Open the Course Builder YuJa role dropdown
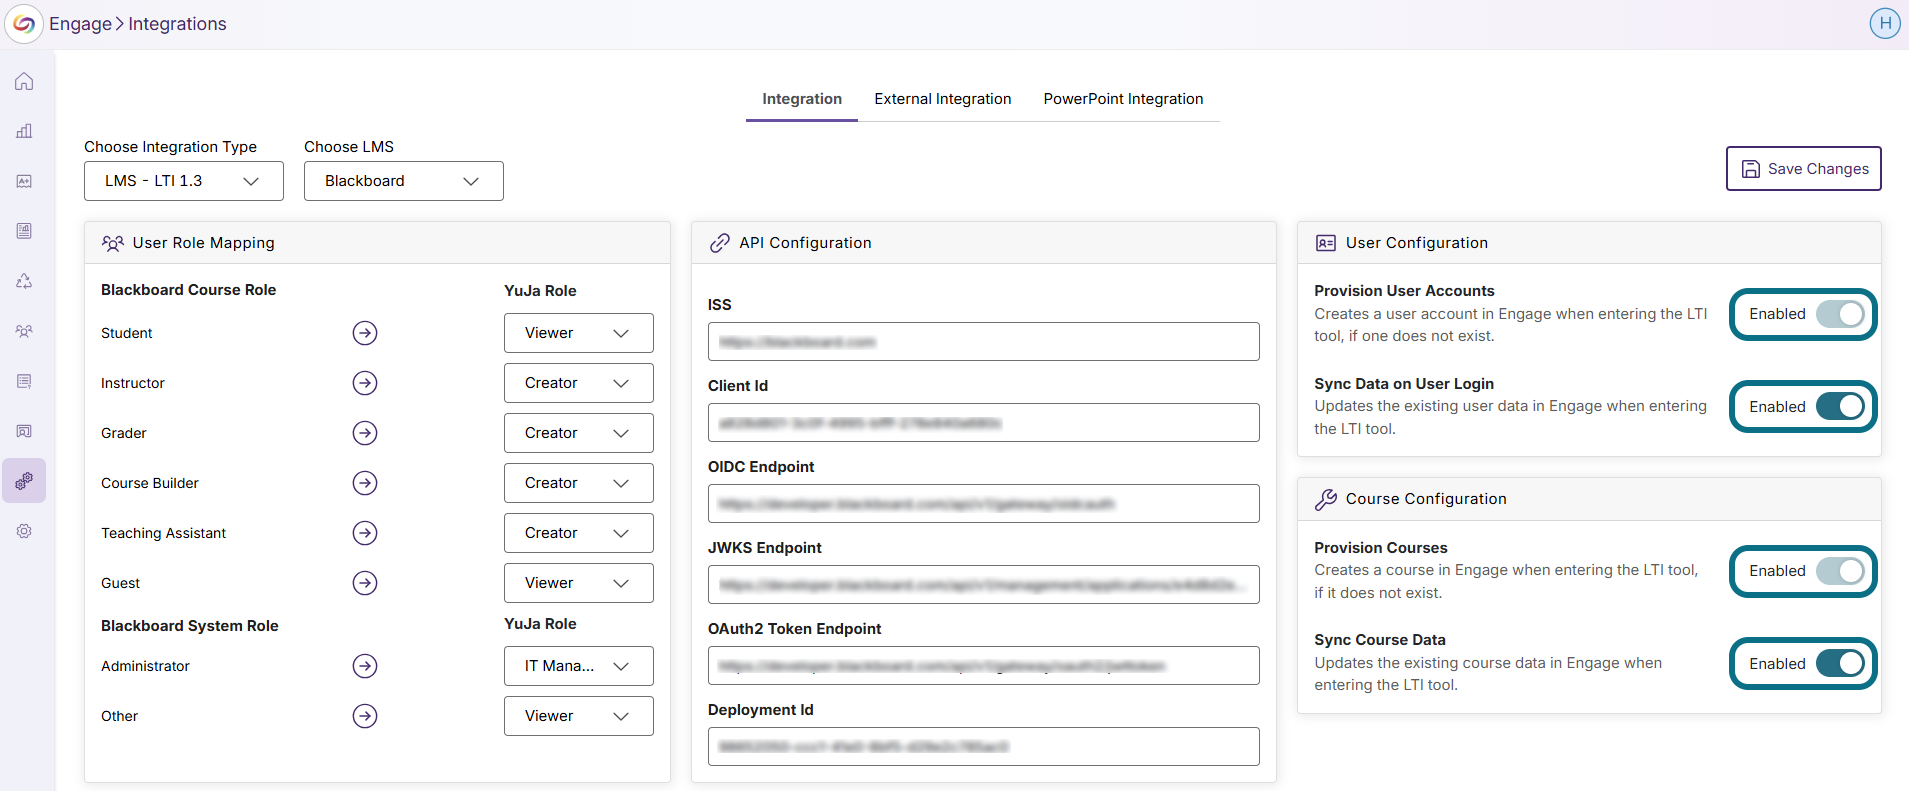The image size is (1909, 791). (579, 483)
